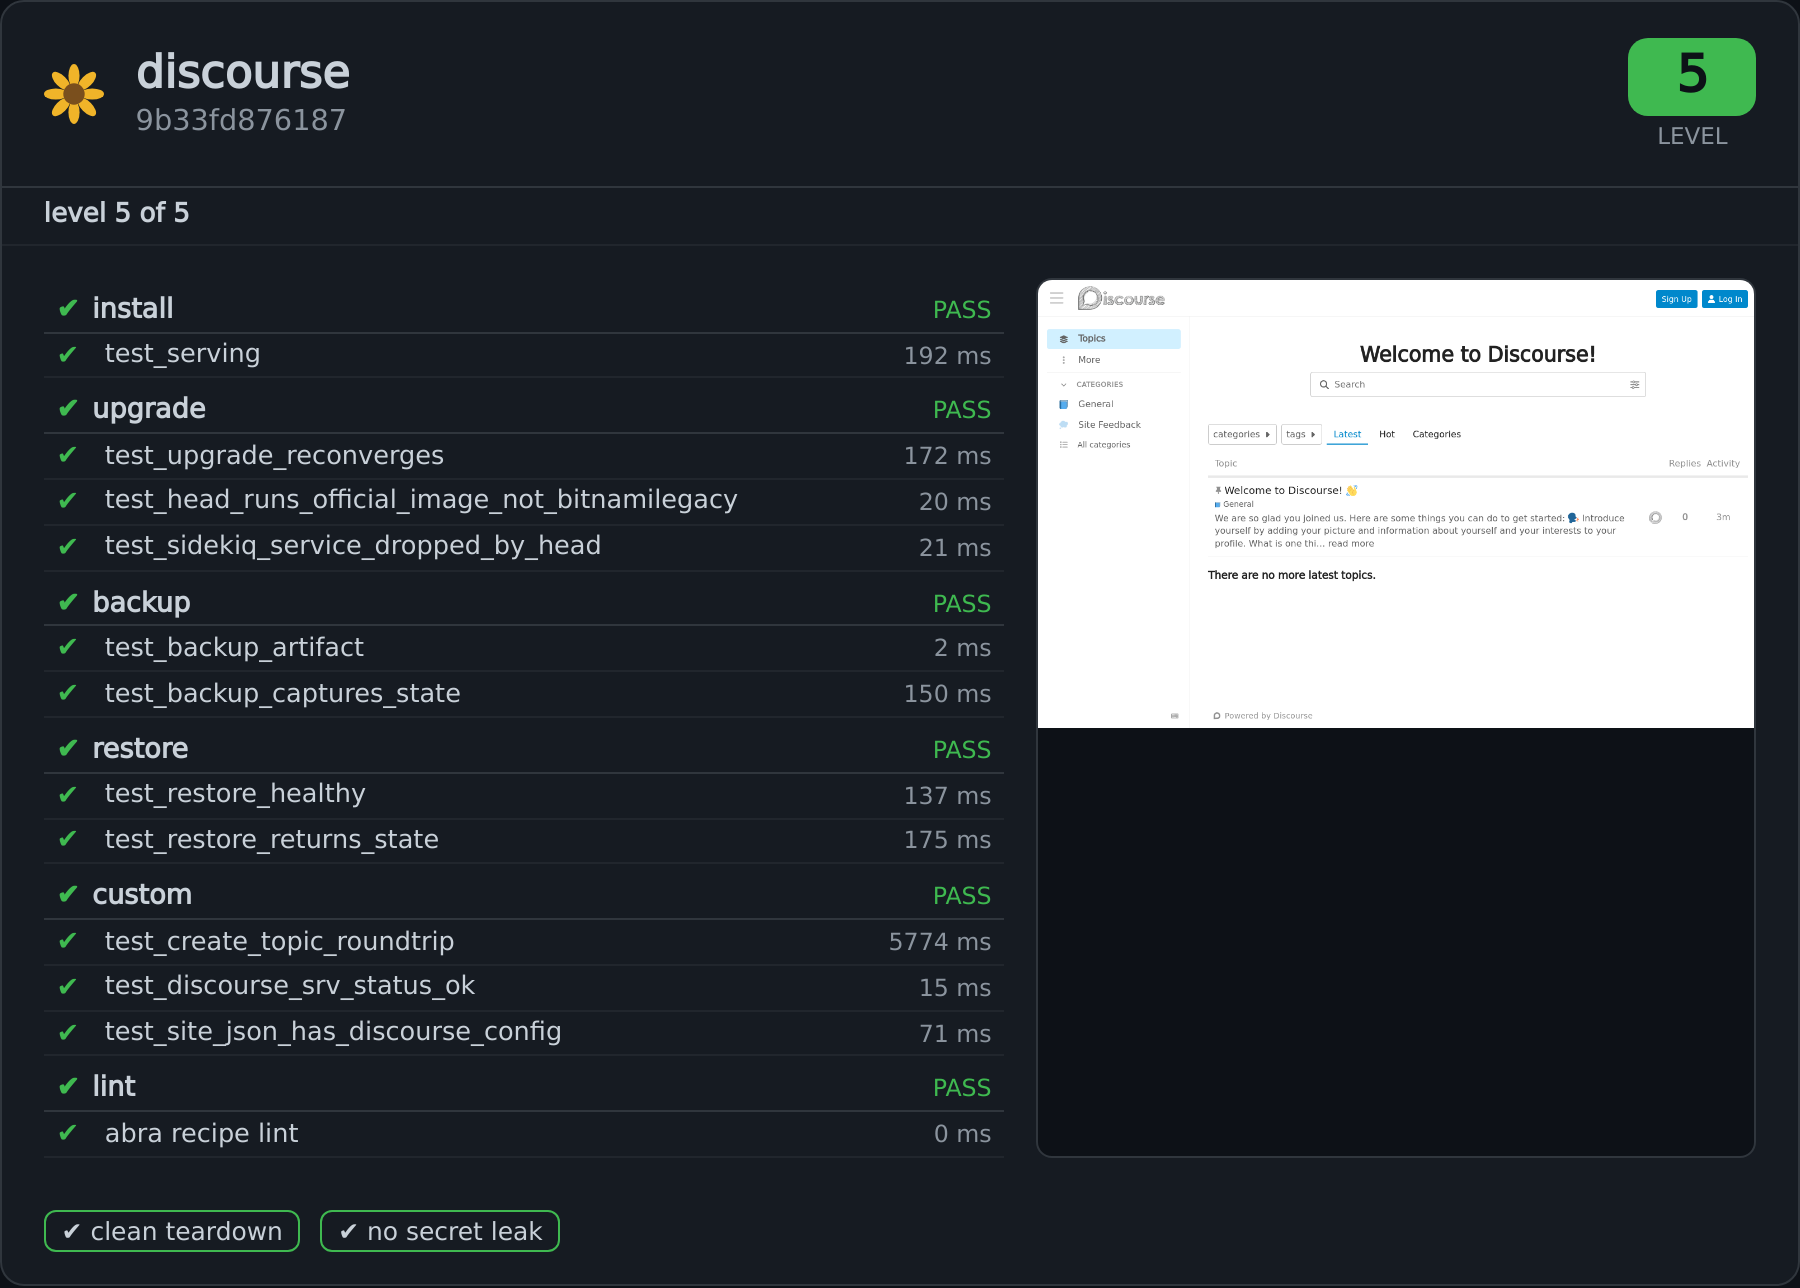Open the categories dropdown filter
The image size is (1800, 1288).
1242,434
